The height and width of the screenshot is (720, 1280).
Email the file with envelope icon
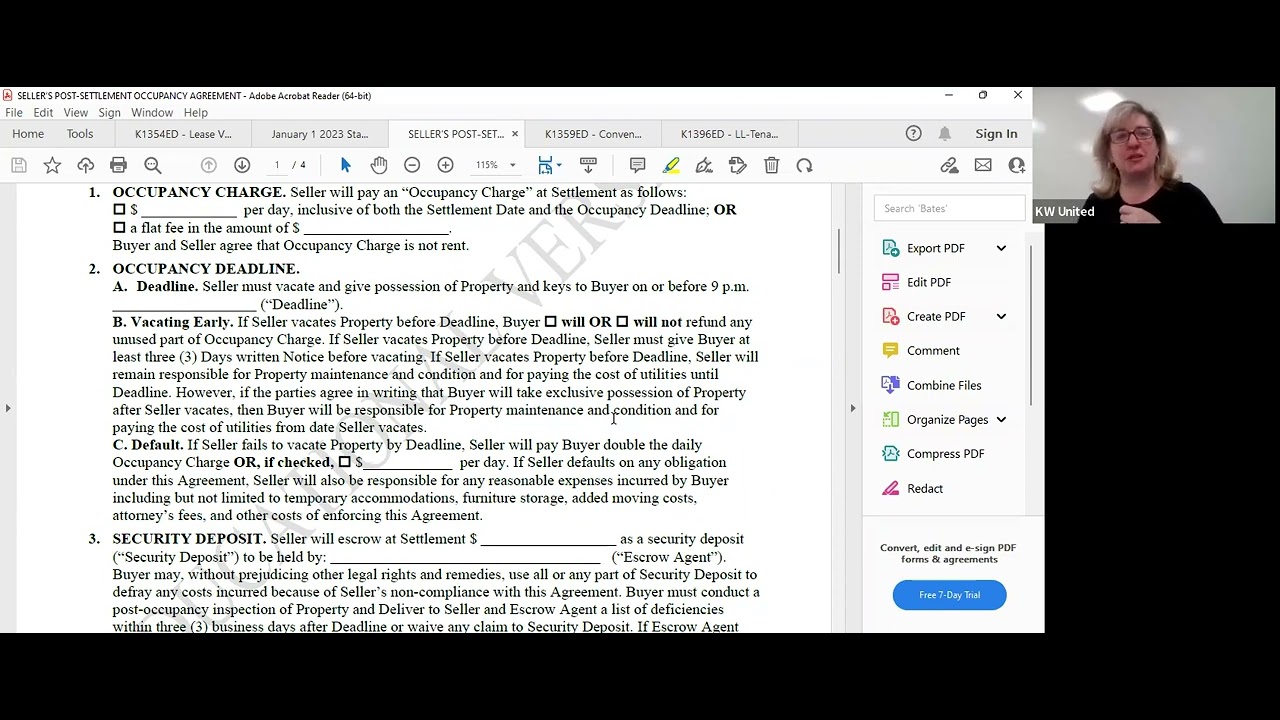pyautogui.click(x=983, y=165)
